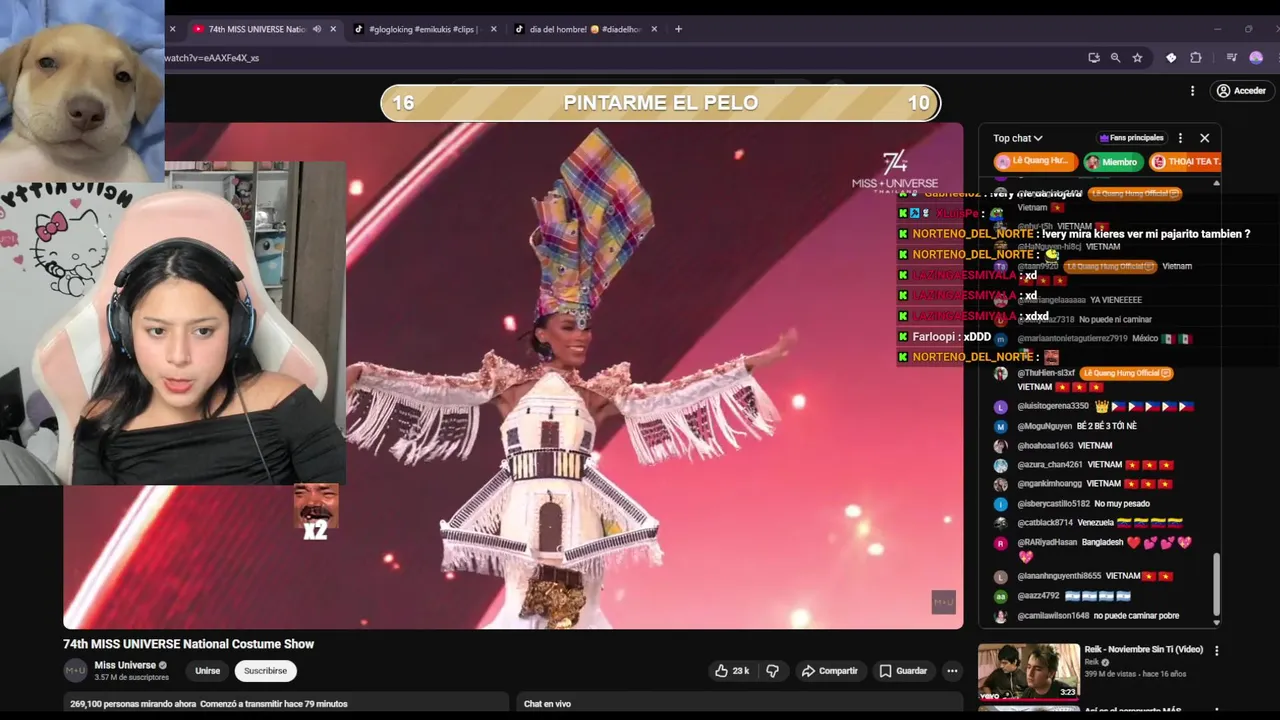This screenshot has width=1280, height=720.
Task: Click the chat scrollbar thumb
Action: 1216,583
